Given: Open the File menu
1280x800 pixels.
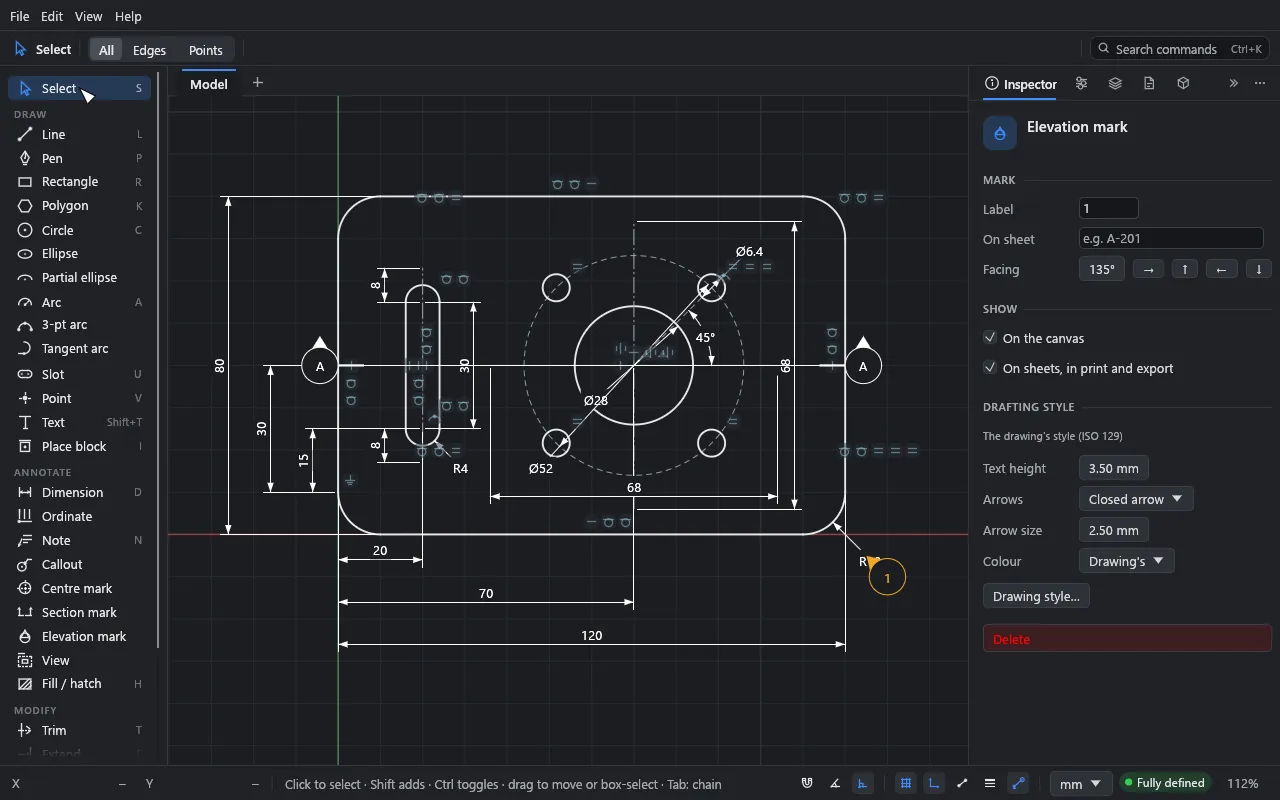Looking at the screenshot, I should point(20,16).
